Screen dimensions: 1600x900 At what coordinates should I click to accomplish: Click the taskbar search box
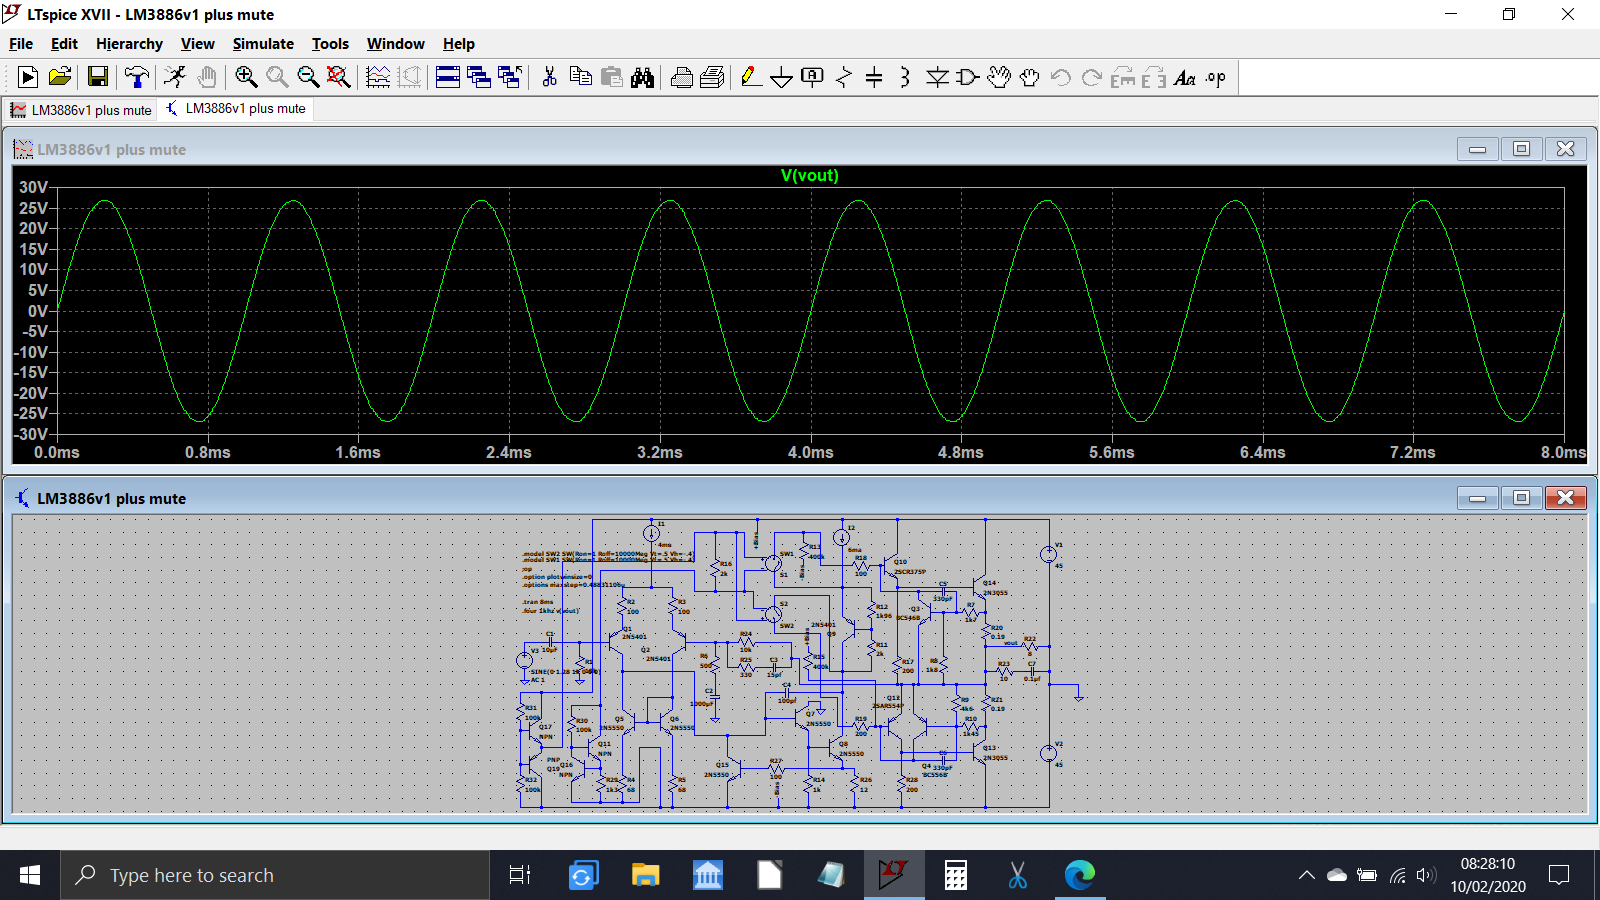(x=275, y=875)
